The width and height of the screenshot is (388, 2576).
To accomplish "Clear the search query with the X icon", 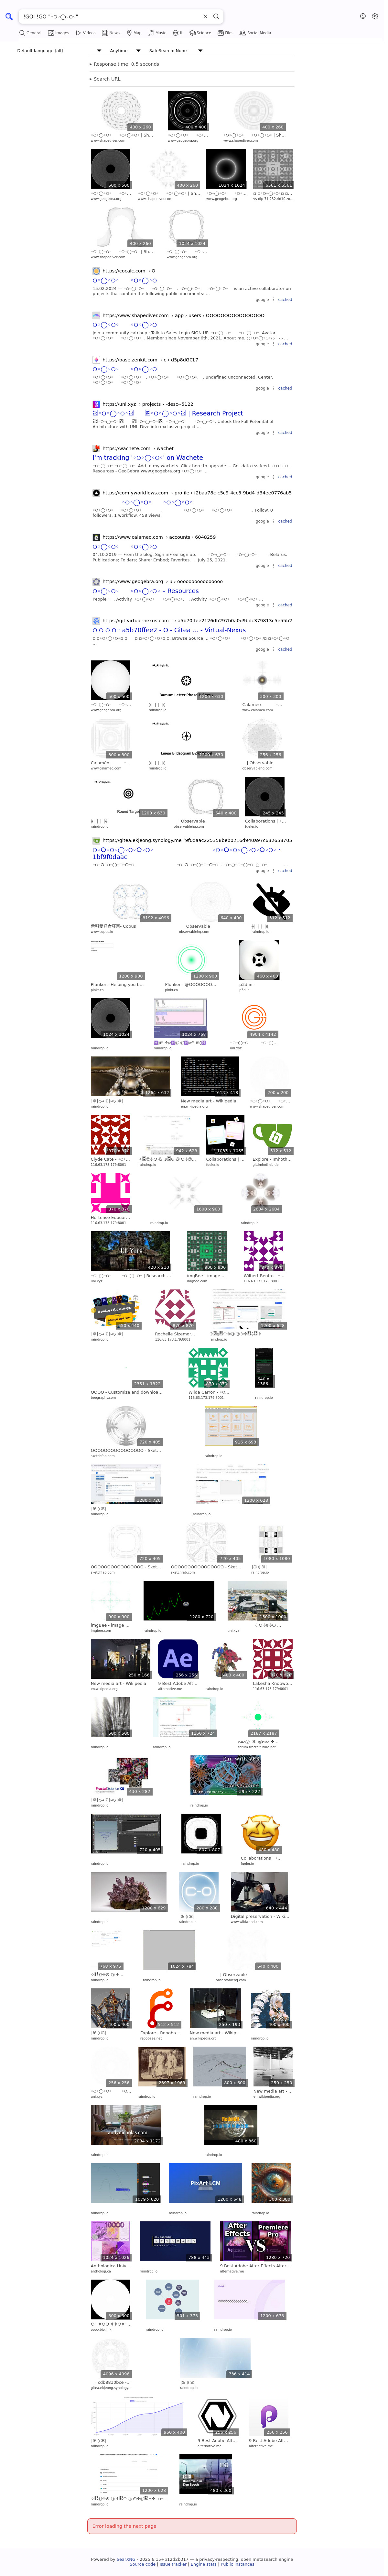I will pos(205,17).
